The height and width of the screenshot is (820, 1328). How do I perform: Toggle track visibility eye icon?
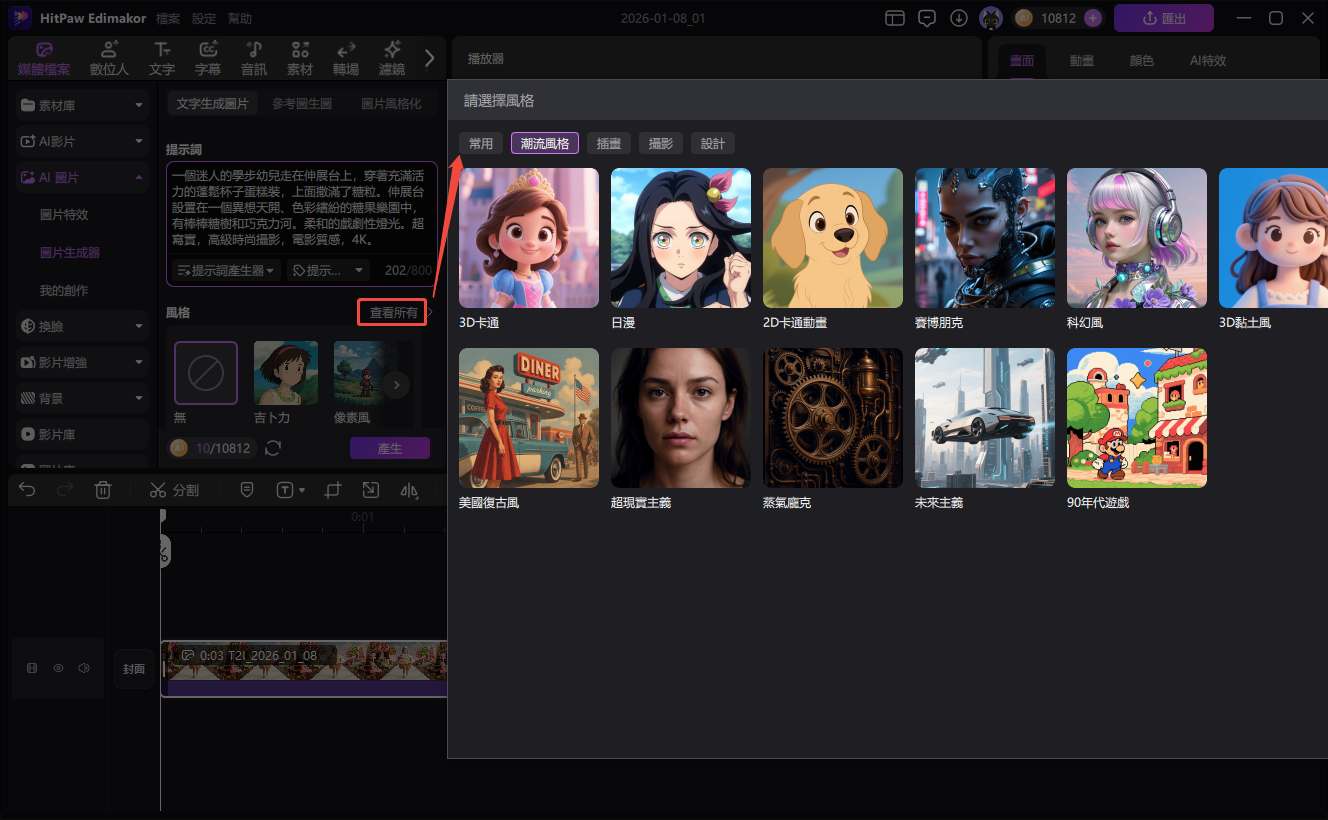pyautogui.click(x=58, y=668)
